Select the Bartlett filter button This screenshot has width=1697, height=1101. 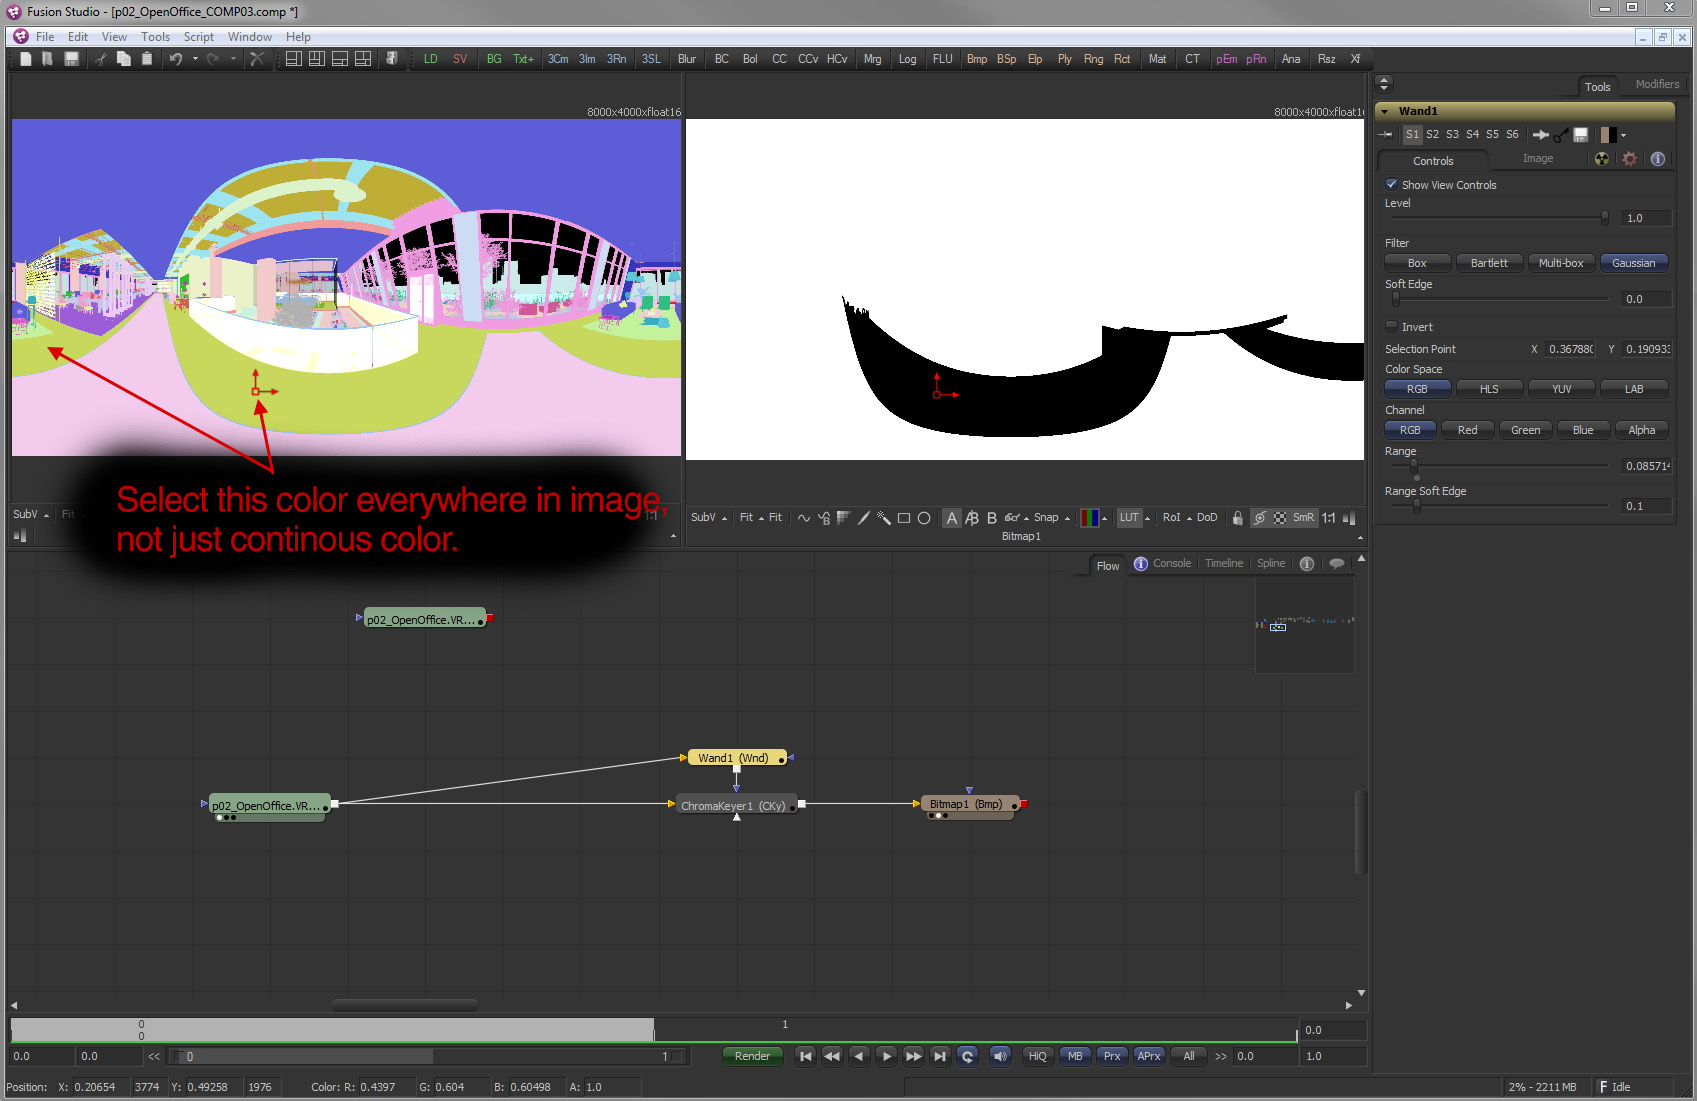(x=1489, y=263)
